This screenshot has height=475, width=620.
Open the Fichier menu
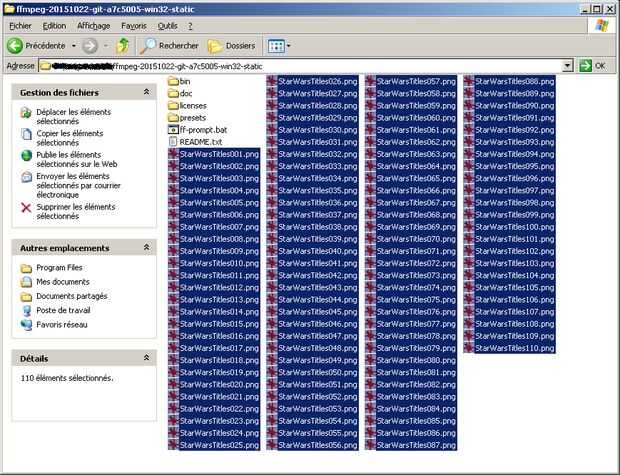click(20, 26)
